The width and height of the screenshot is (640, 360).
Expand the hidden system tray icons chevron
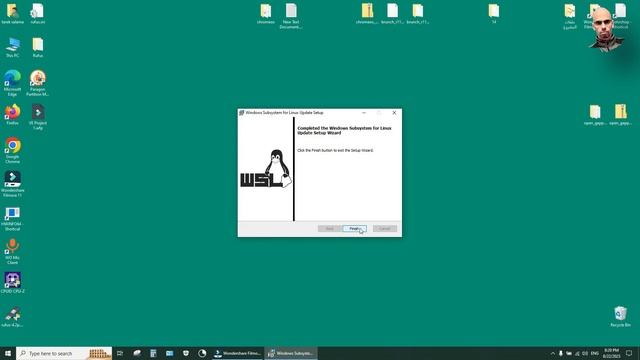click(x=553, y=353)
